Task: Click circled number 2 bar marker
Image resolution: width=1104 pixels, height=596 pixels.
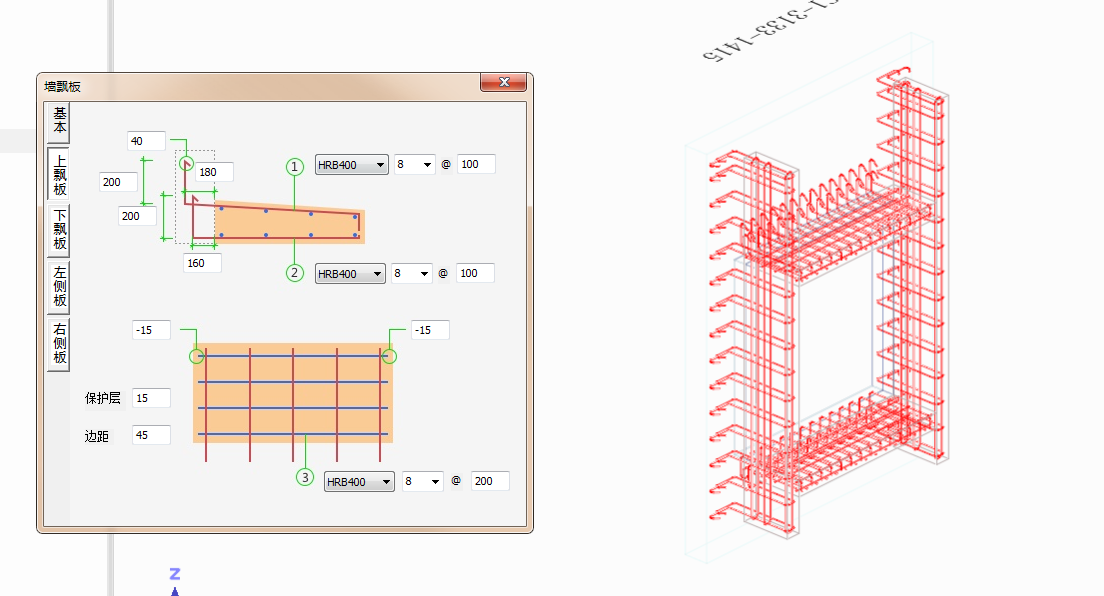Action: 295,273
